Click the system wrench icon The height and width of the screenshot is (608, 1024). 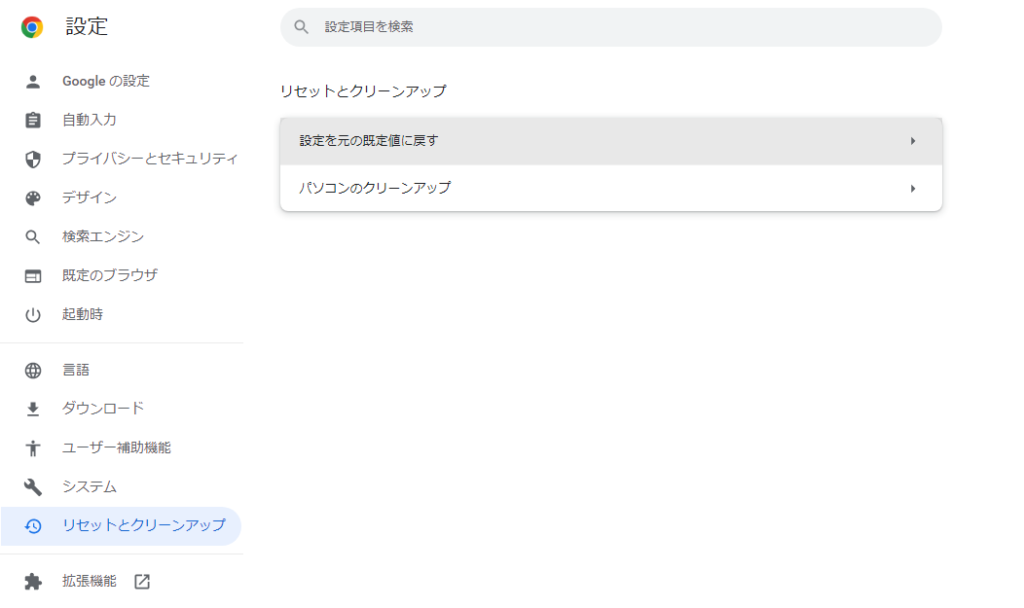pos(33,487)
